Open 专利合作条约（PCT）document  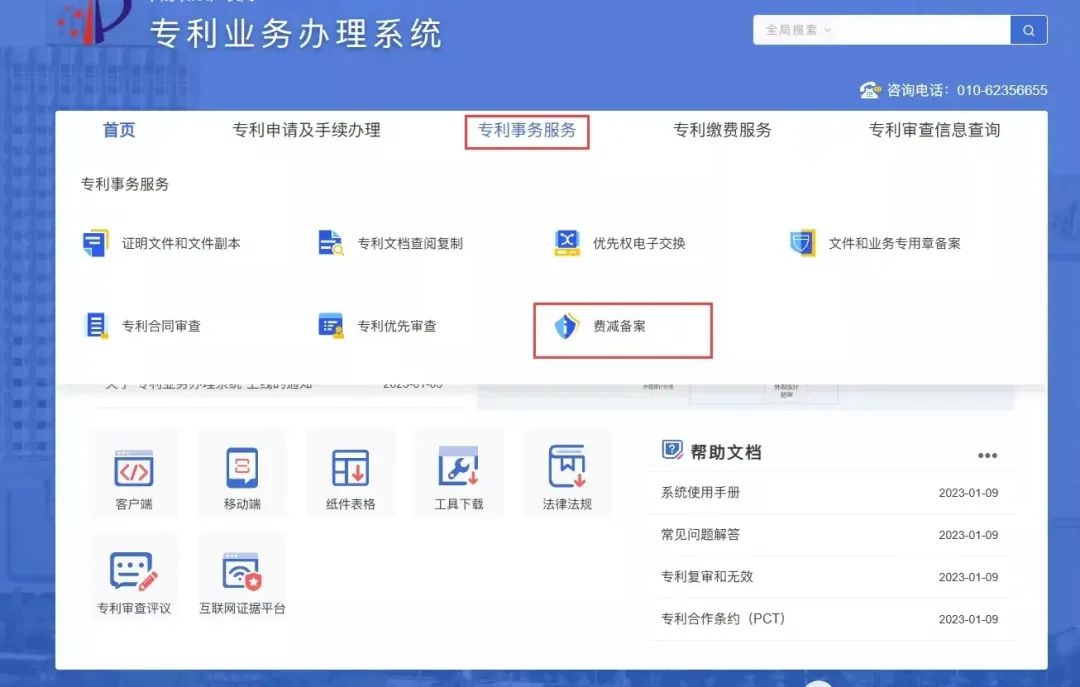tap(722, 619)
